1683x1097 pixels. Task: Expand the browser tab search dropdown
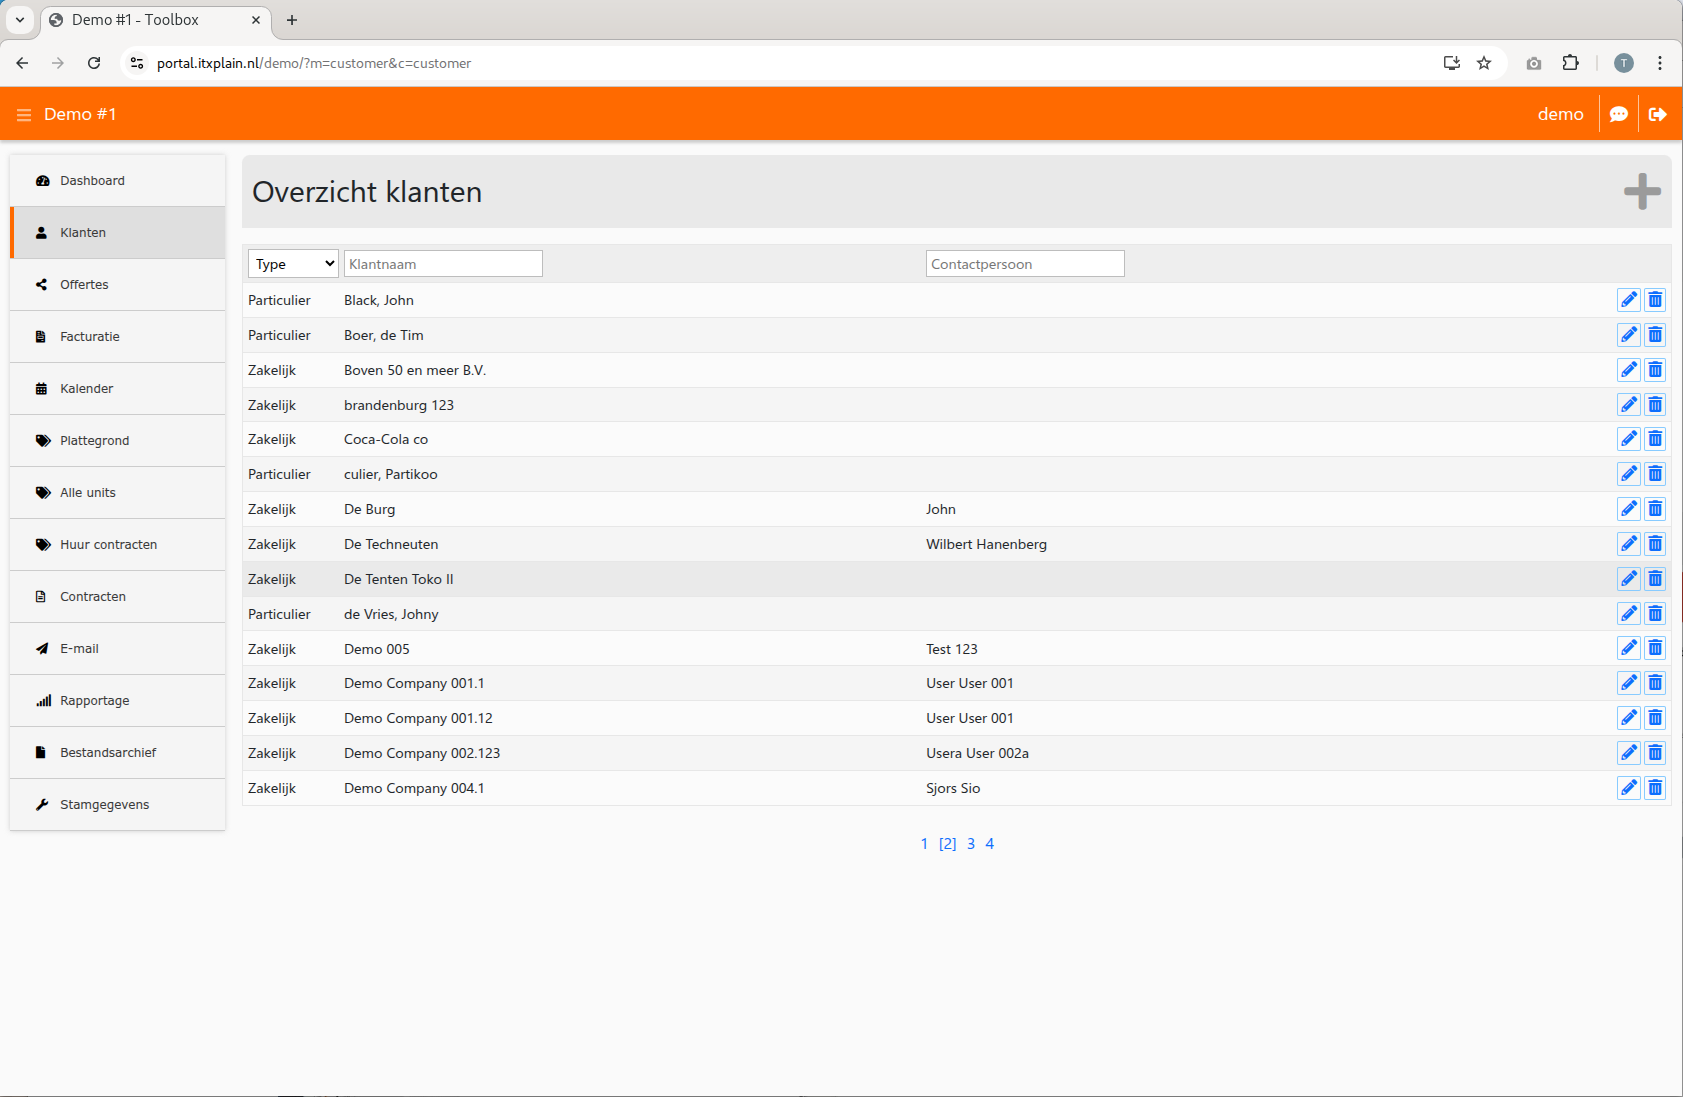(x=20, y=20)
